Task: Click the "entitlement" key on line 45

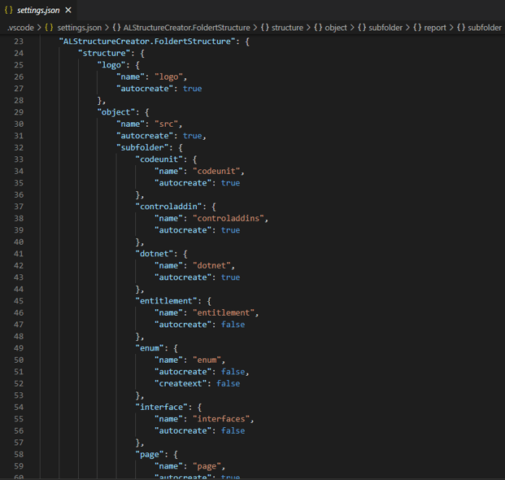Action: point(166,301)
